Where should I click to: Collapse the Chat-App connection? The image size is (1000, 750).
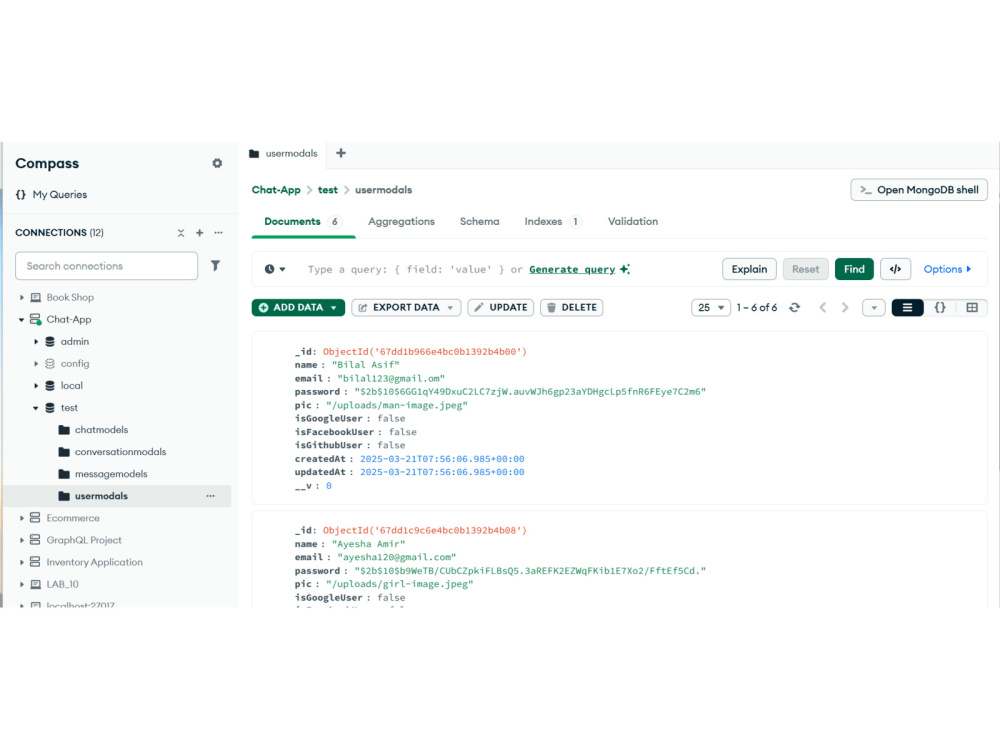(x=22, y=320)
